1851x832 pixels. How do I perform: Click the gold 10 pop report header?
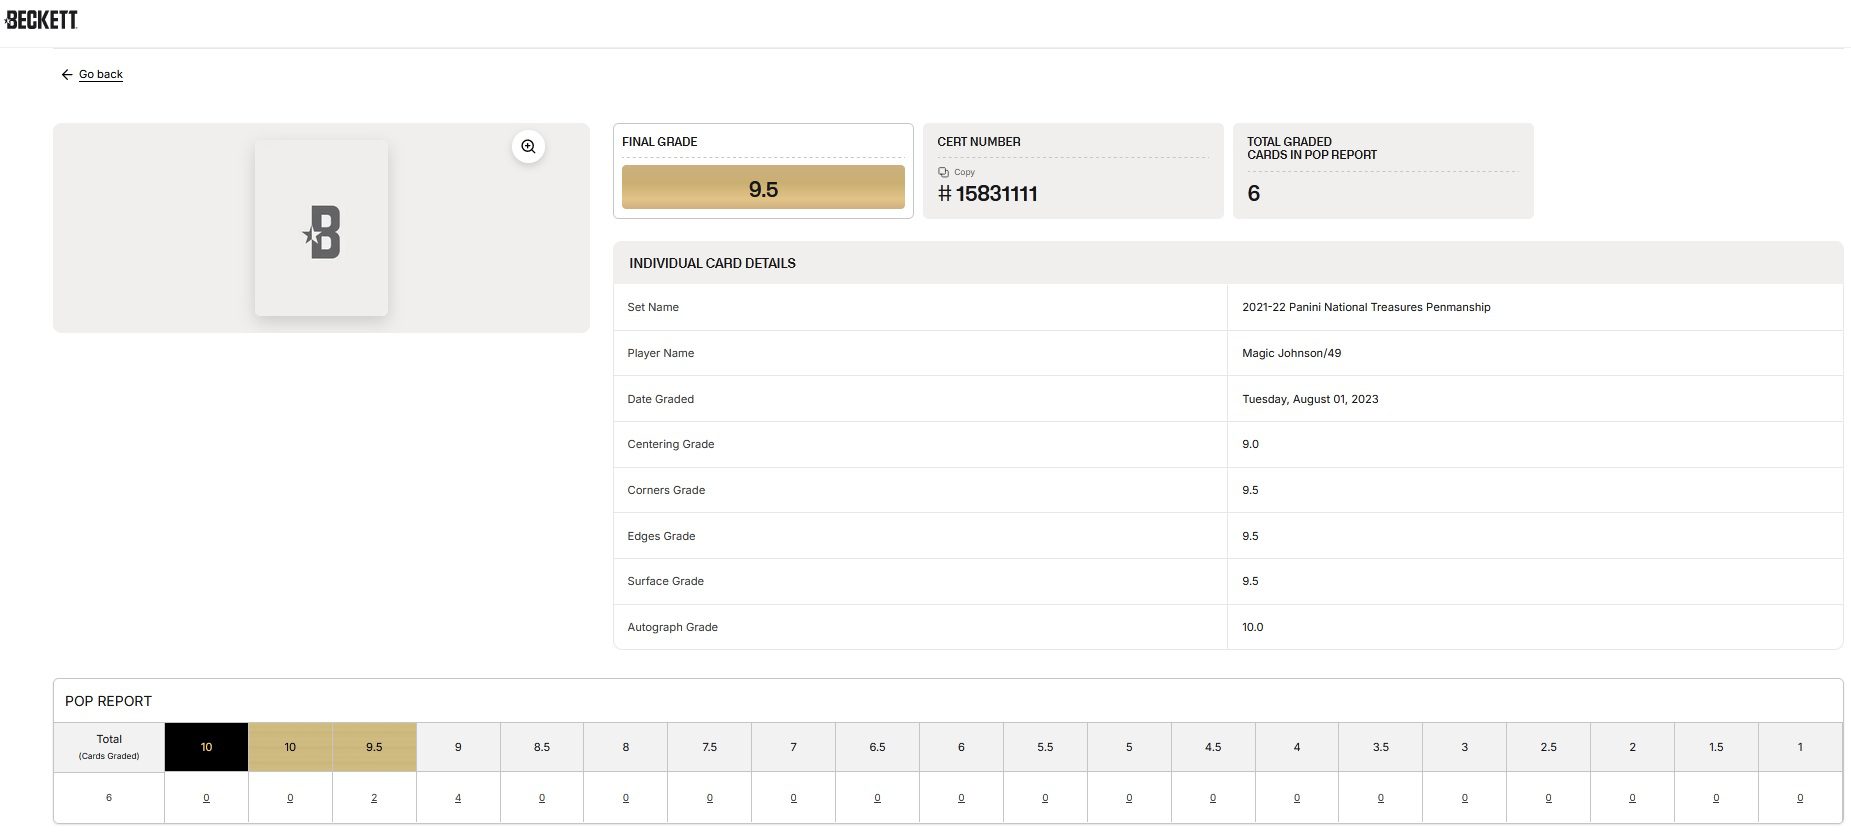tap(290, 747)
